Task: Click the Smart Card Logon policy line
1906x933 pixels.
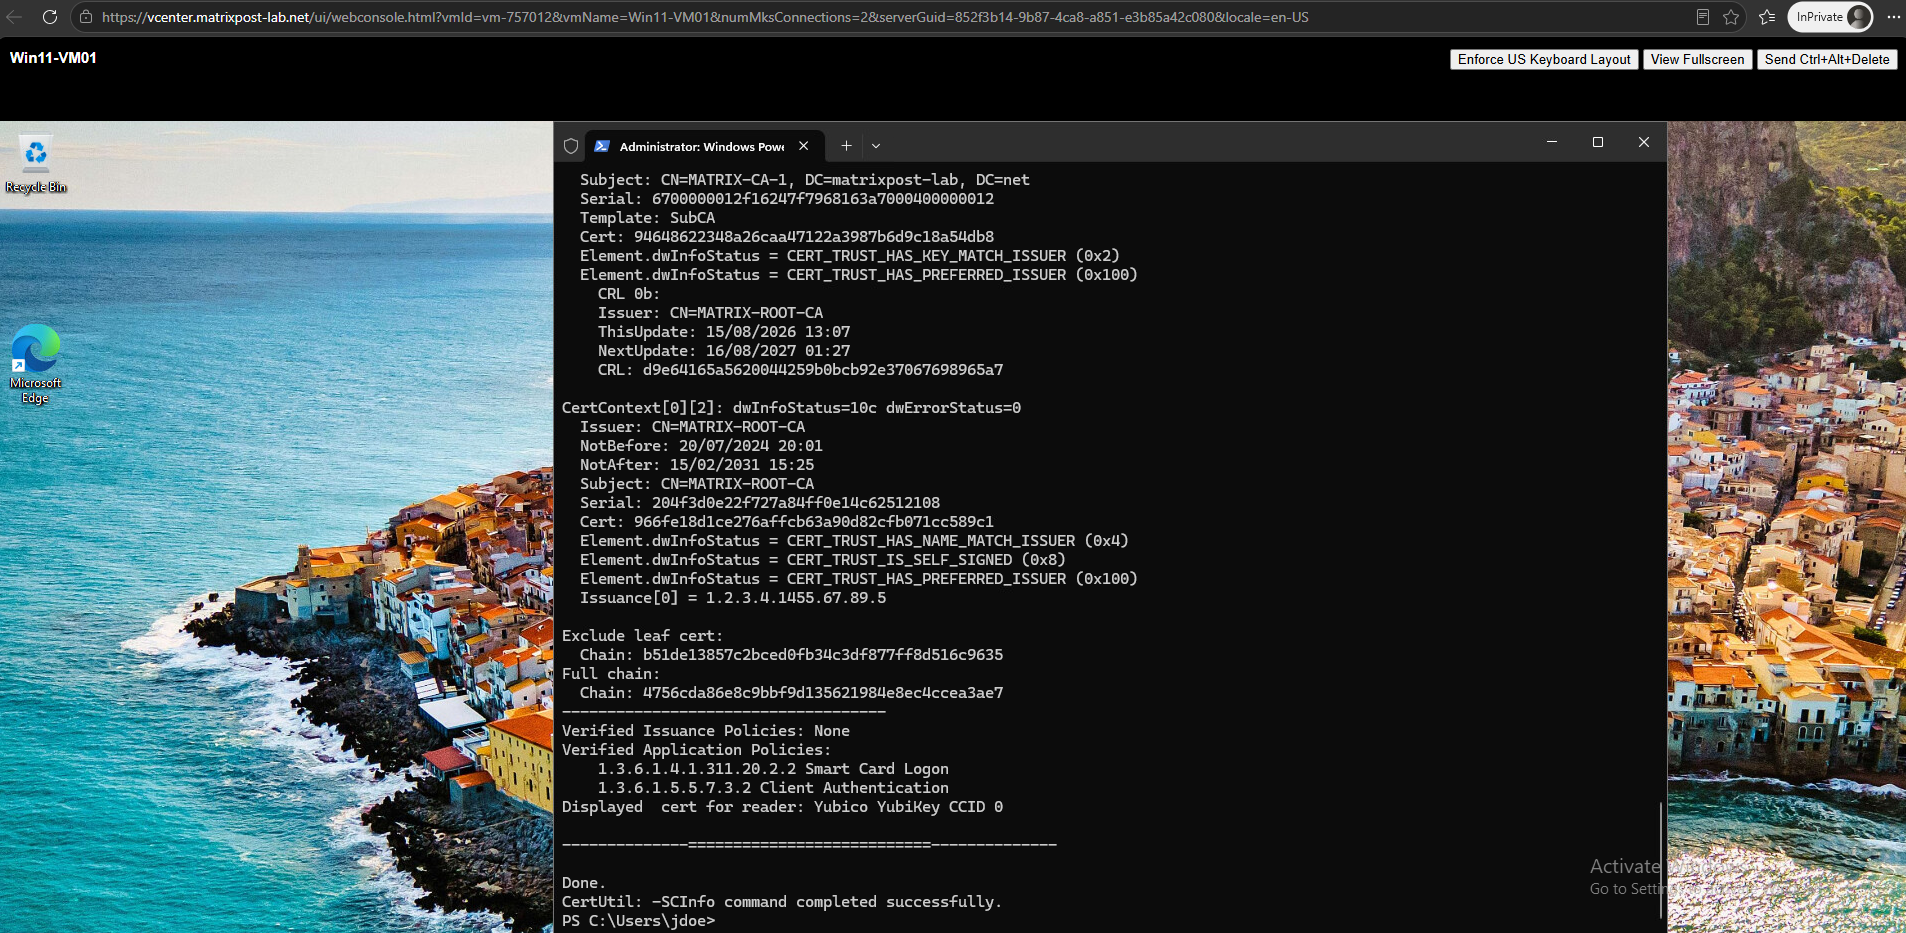Action: [773, 769]
